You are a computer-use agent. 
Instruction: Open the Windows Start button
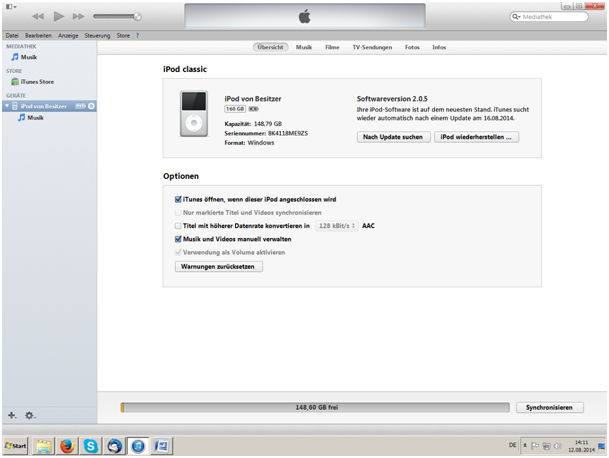[x=16, y=446]
